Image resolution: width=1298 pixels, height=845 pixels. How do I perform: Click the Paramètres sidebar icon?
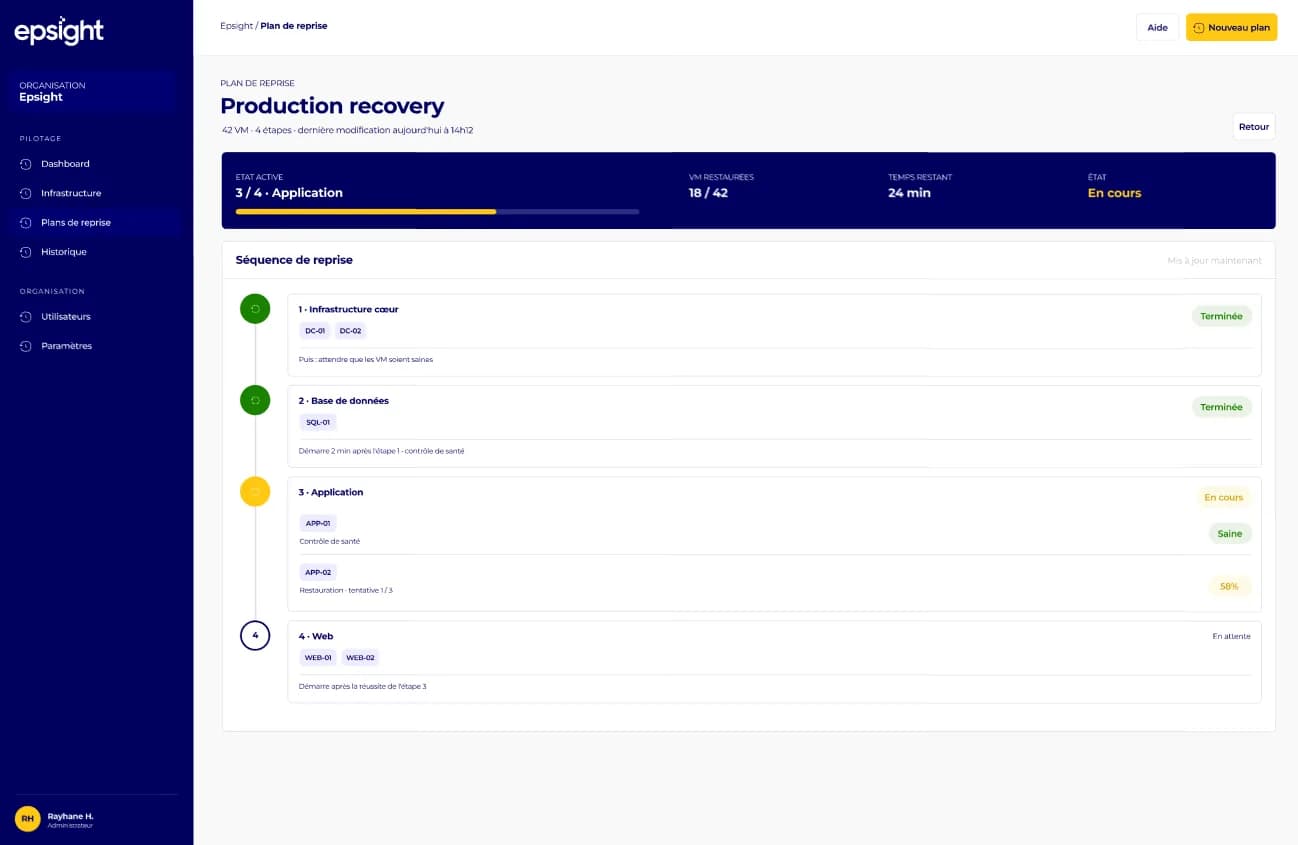click(x=26, y=346)
